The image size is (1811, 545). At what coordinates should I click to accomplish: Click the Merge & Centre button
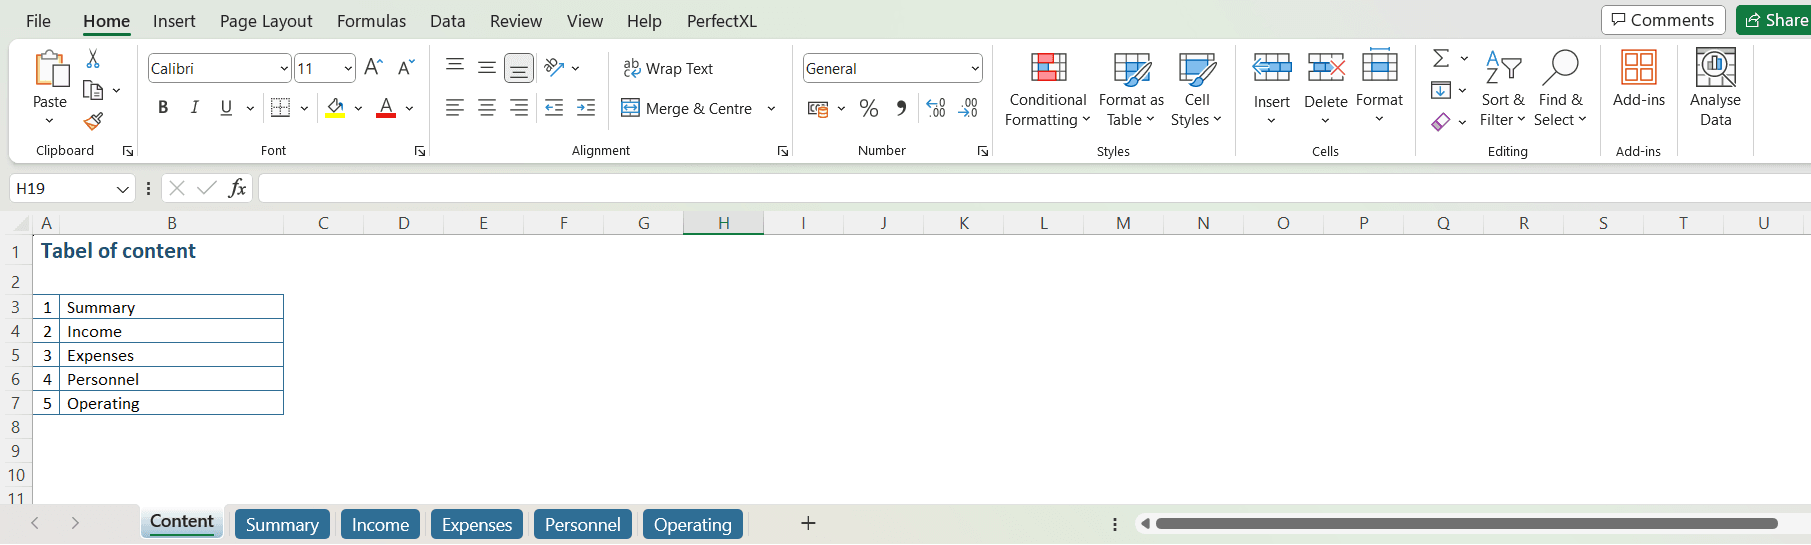click(687, 108)
